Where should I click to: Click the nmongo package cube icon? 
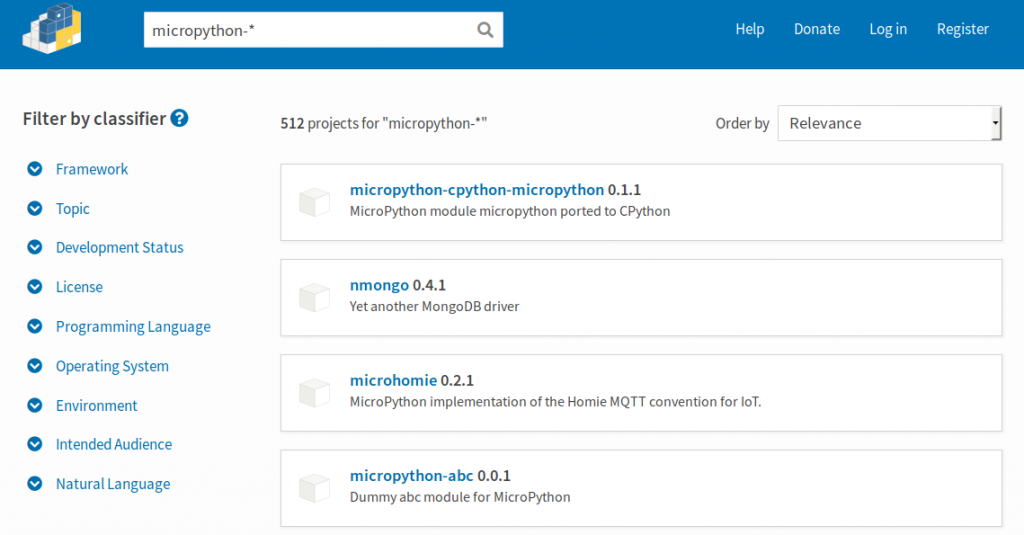click(x=315, y=298)
